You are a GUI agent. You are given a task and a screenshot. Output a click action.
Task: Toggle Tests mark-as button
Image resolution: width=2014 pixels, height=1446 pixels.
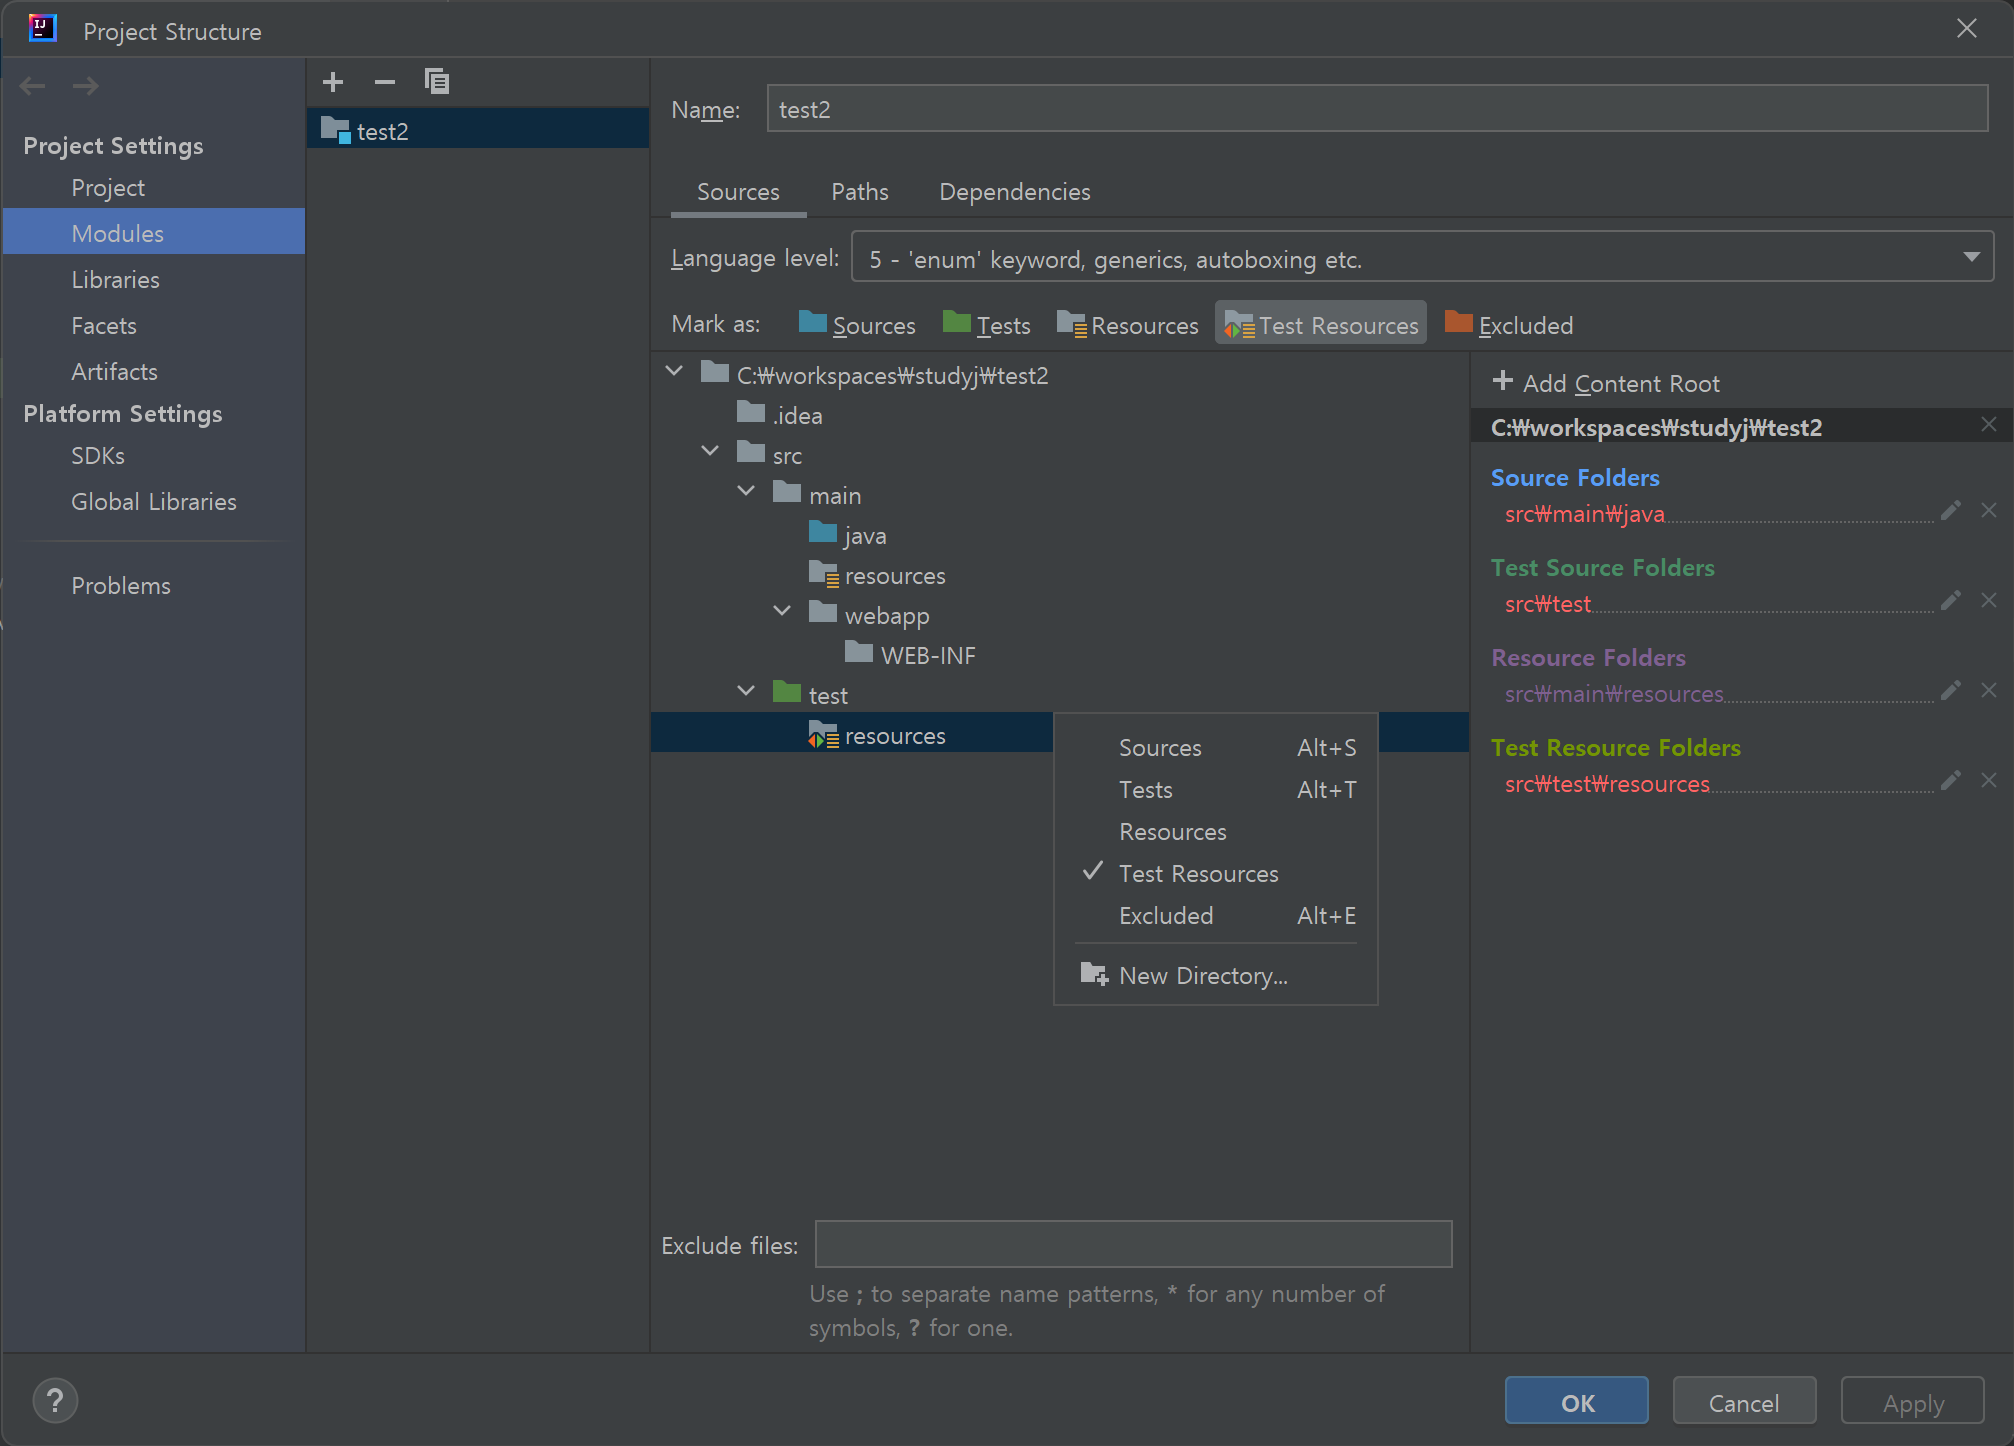pyautogui.click(x=986, y=325)
